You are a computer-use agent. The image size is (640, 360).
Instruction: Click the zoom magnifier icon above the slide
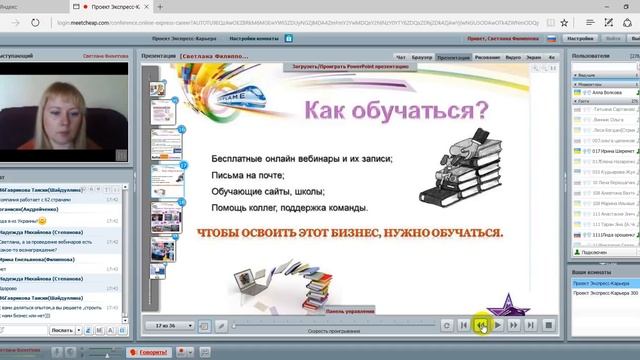536,68
